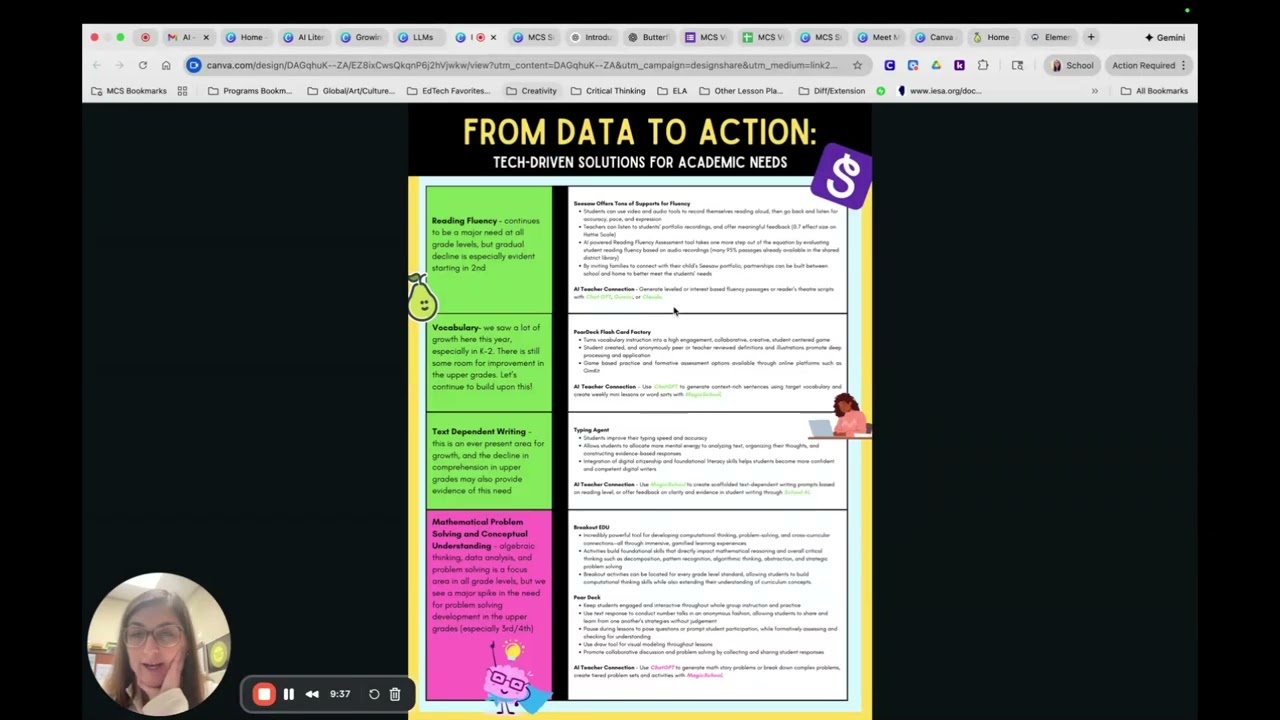Click the pinned recording tab
Viewport: 1280px width, 720px height.
click(145, 37)
